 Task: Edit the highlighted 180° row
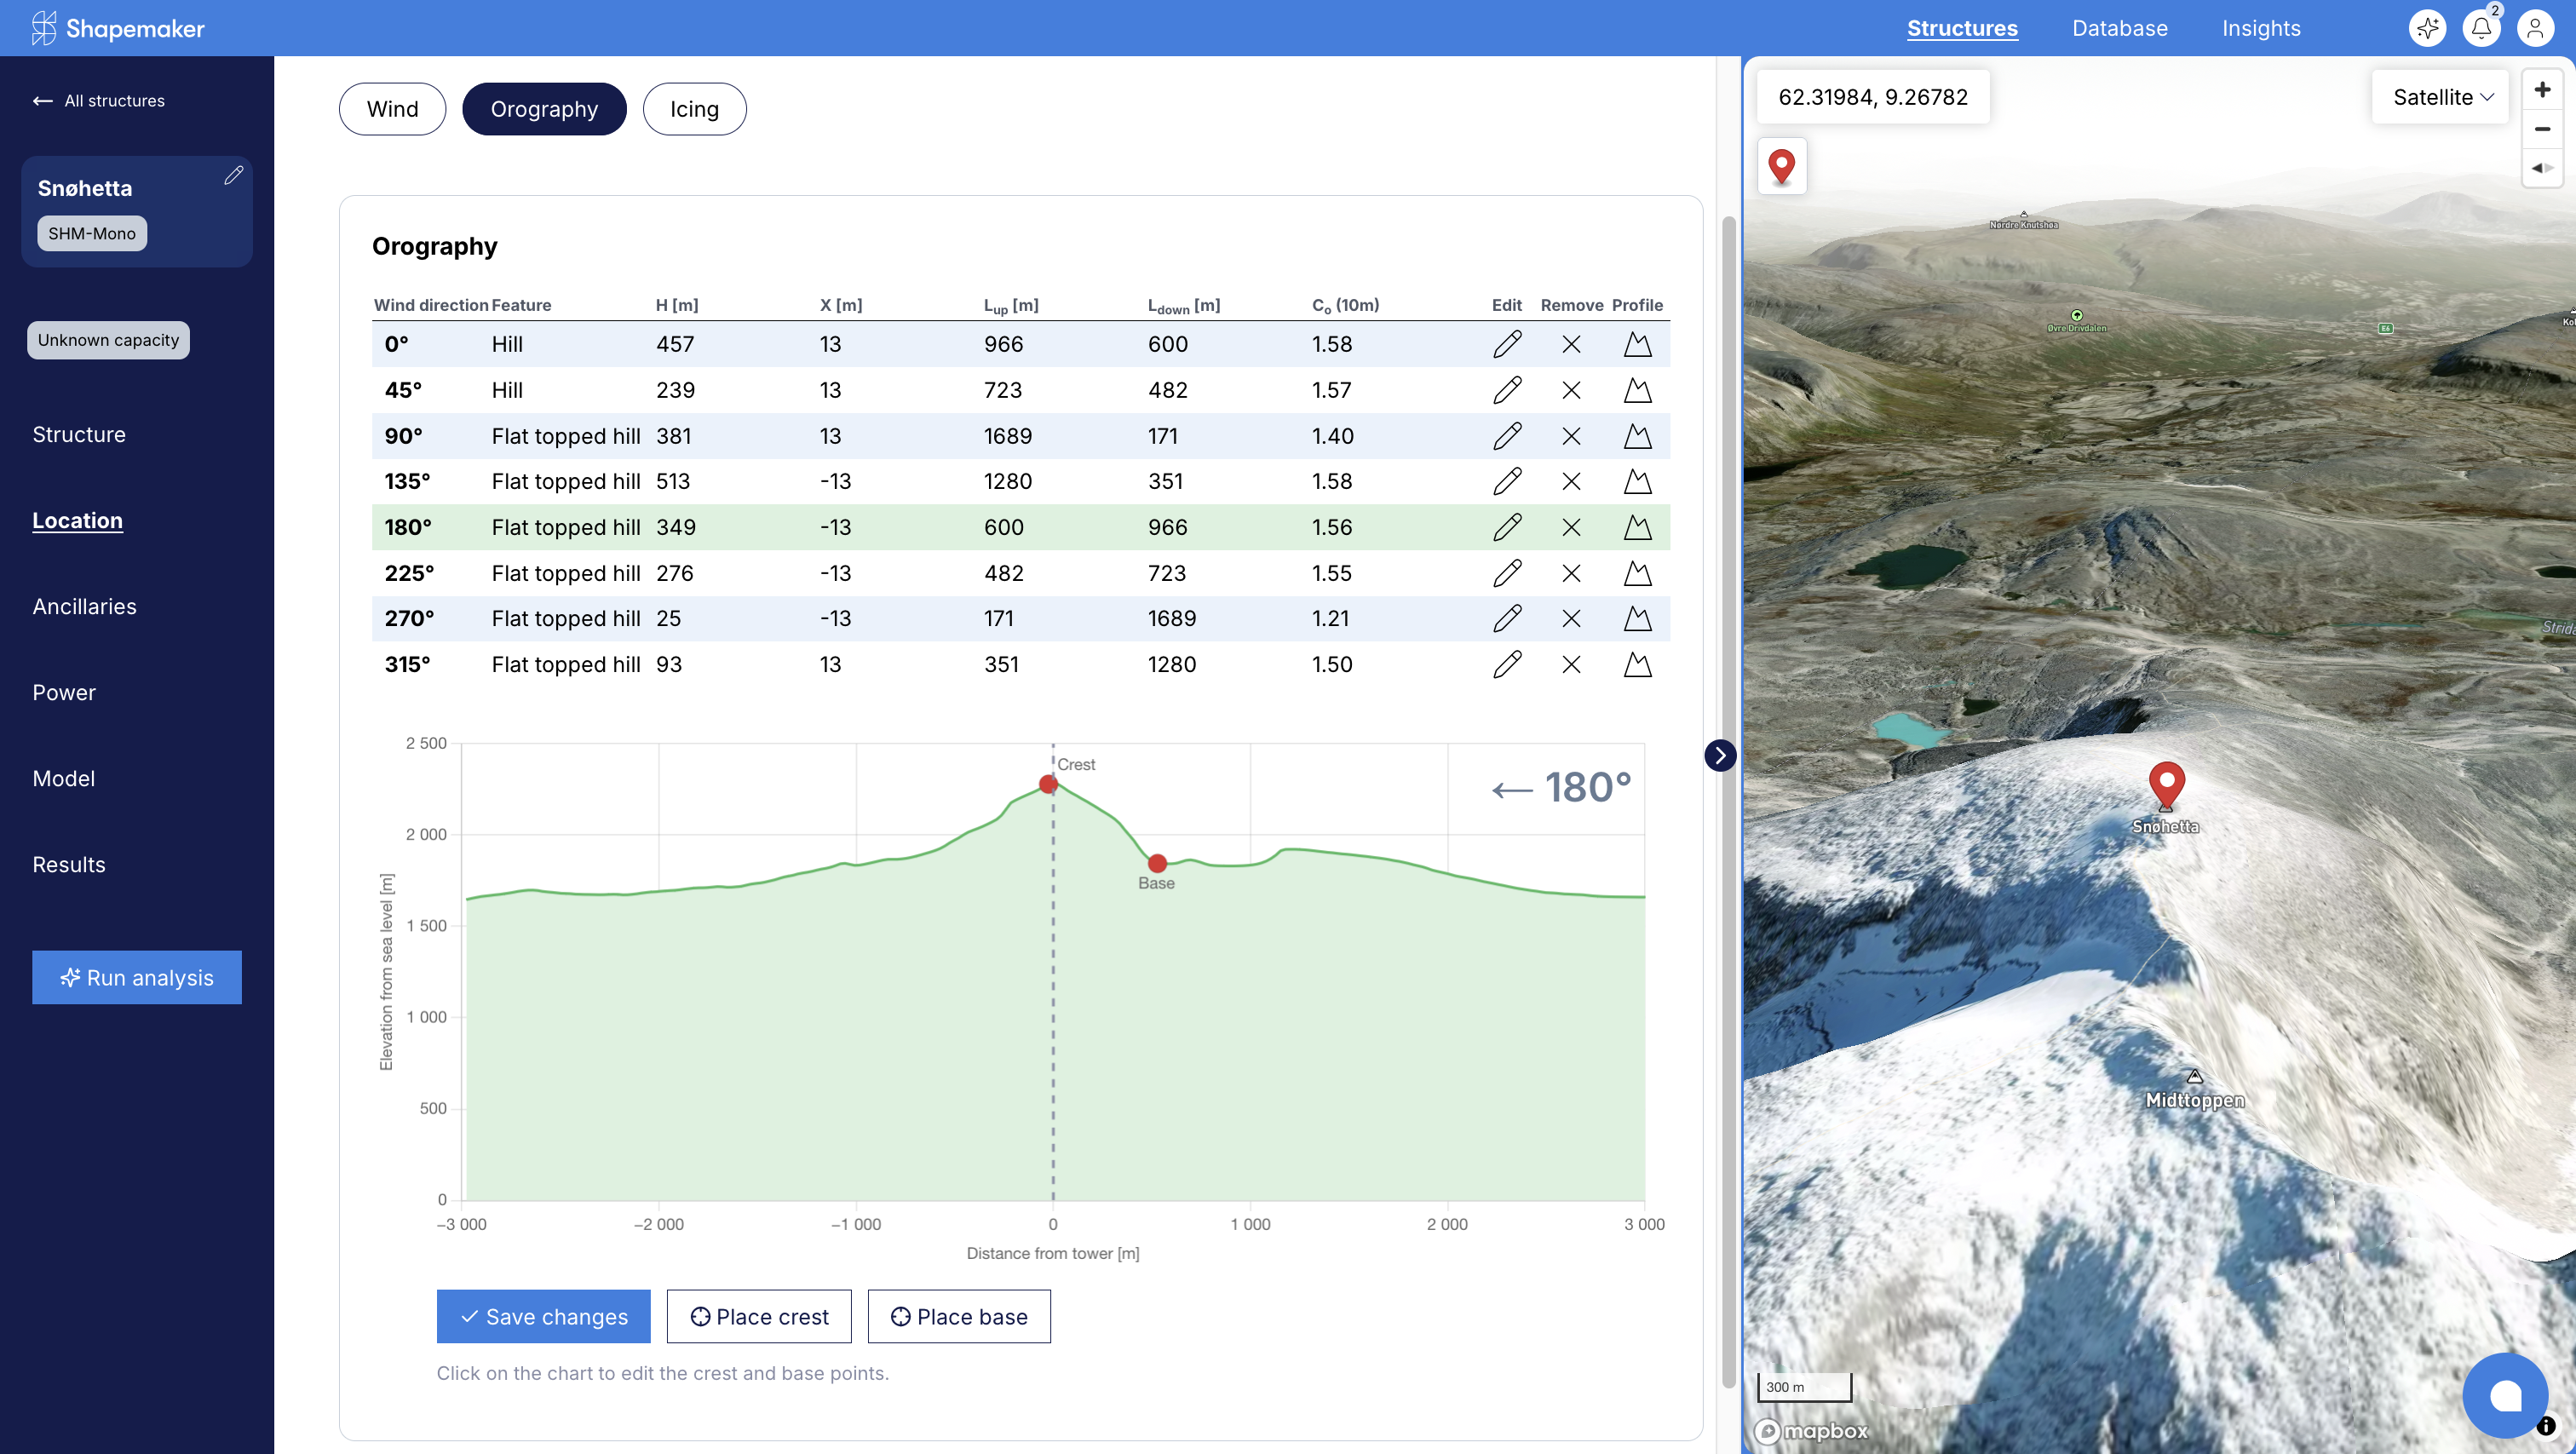click(x=1507, y=527)
